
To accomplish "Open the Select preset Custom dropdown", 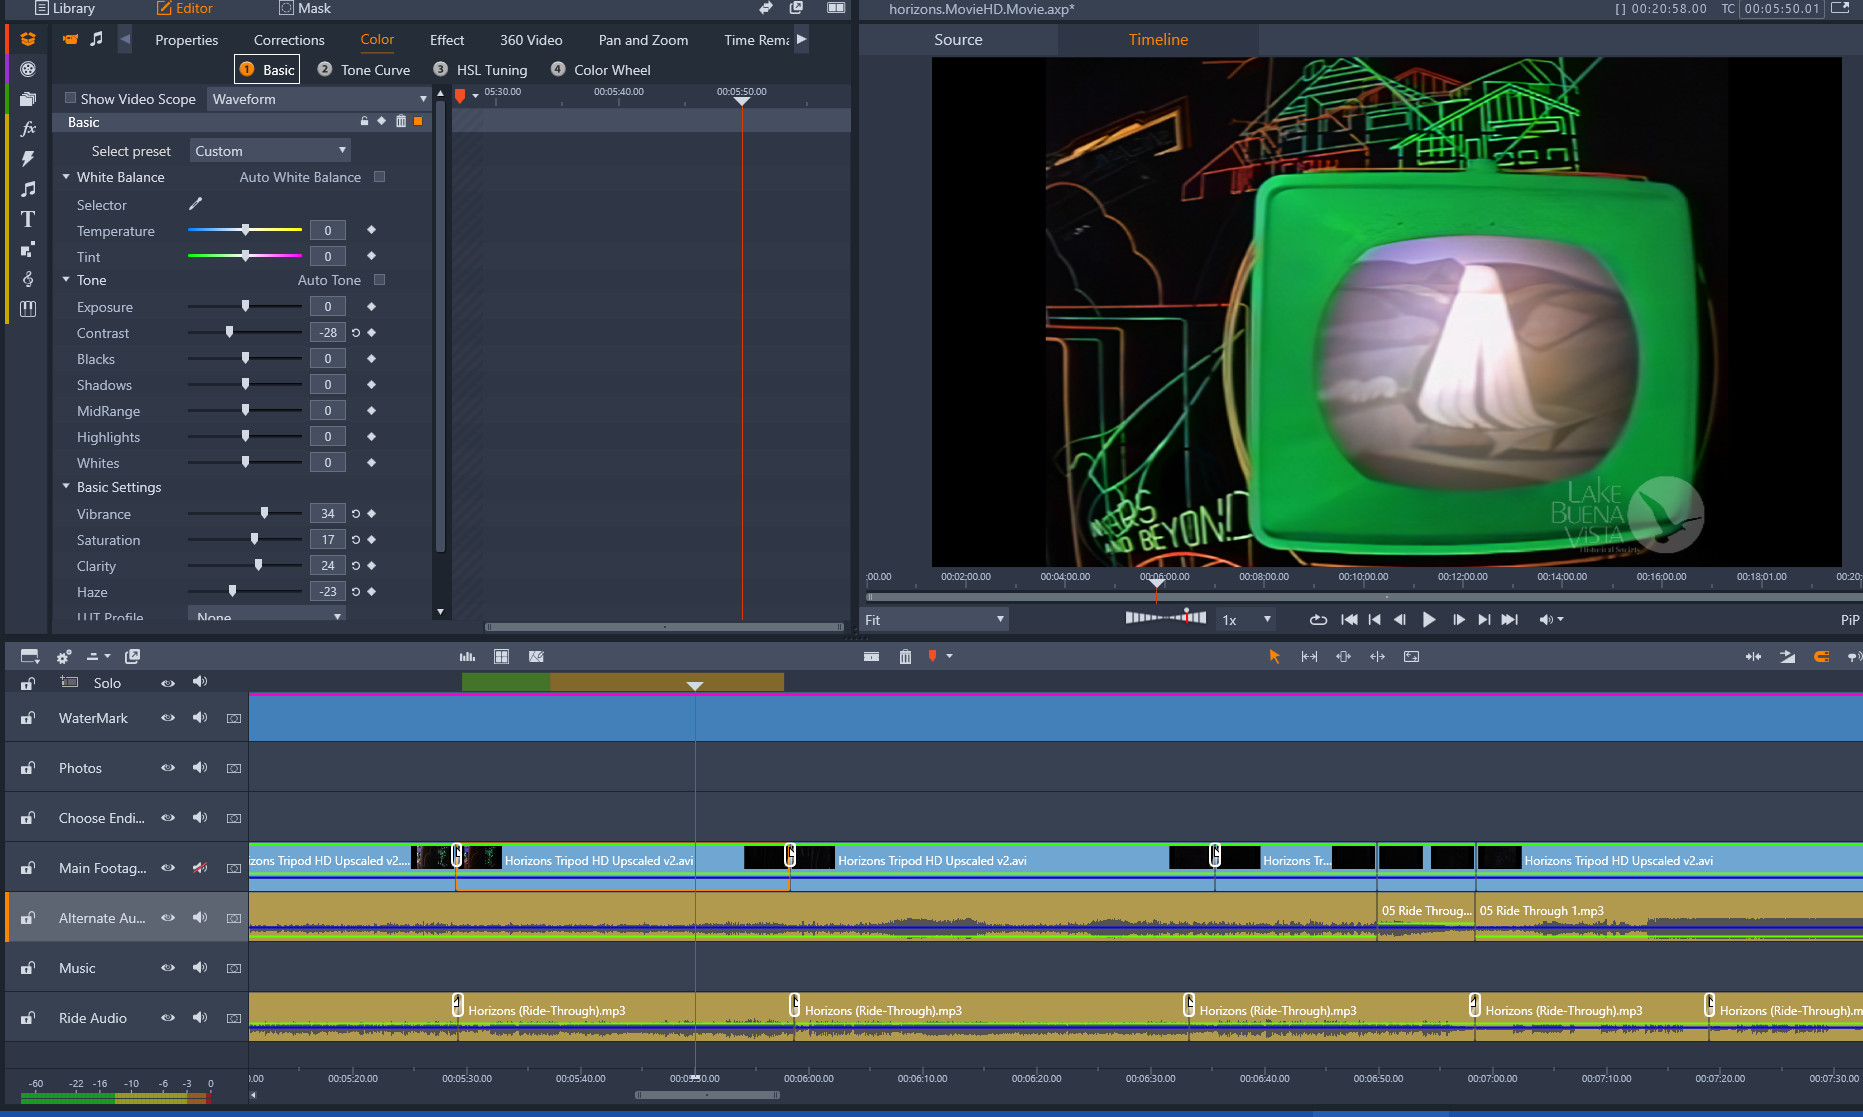I will point(270,151).
